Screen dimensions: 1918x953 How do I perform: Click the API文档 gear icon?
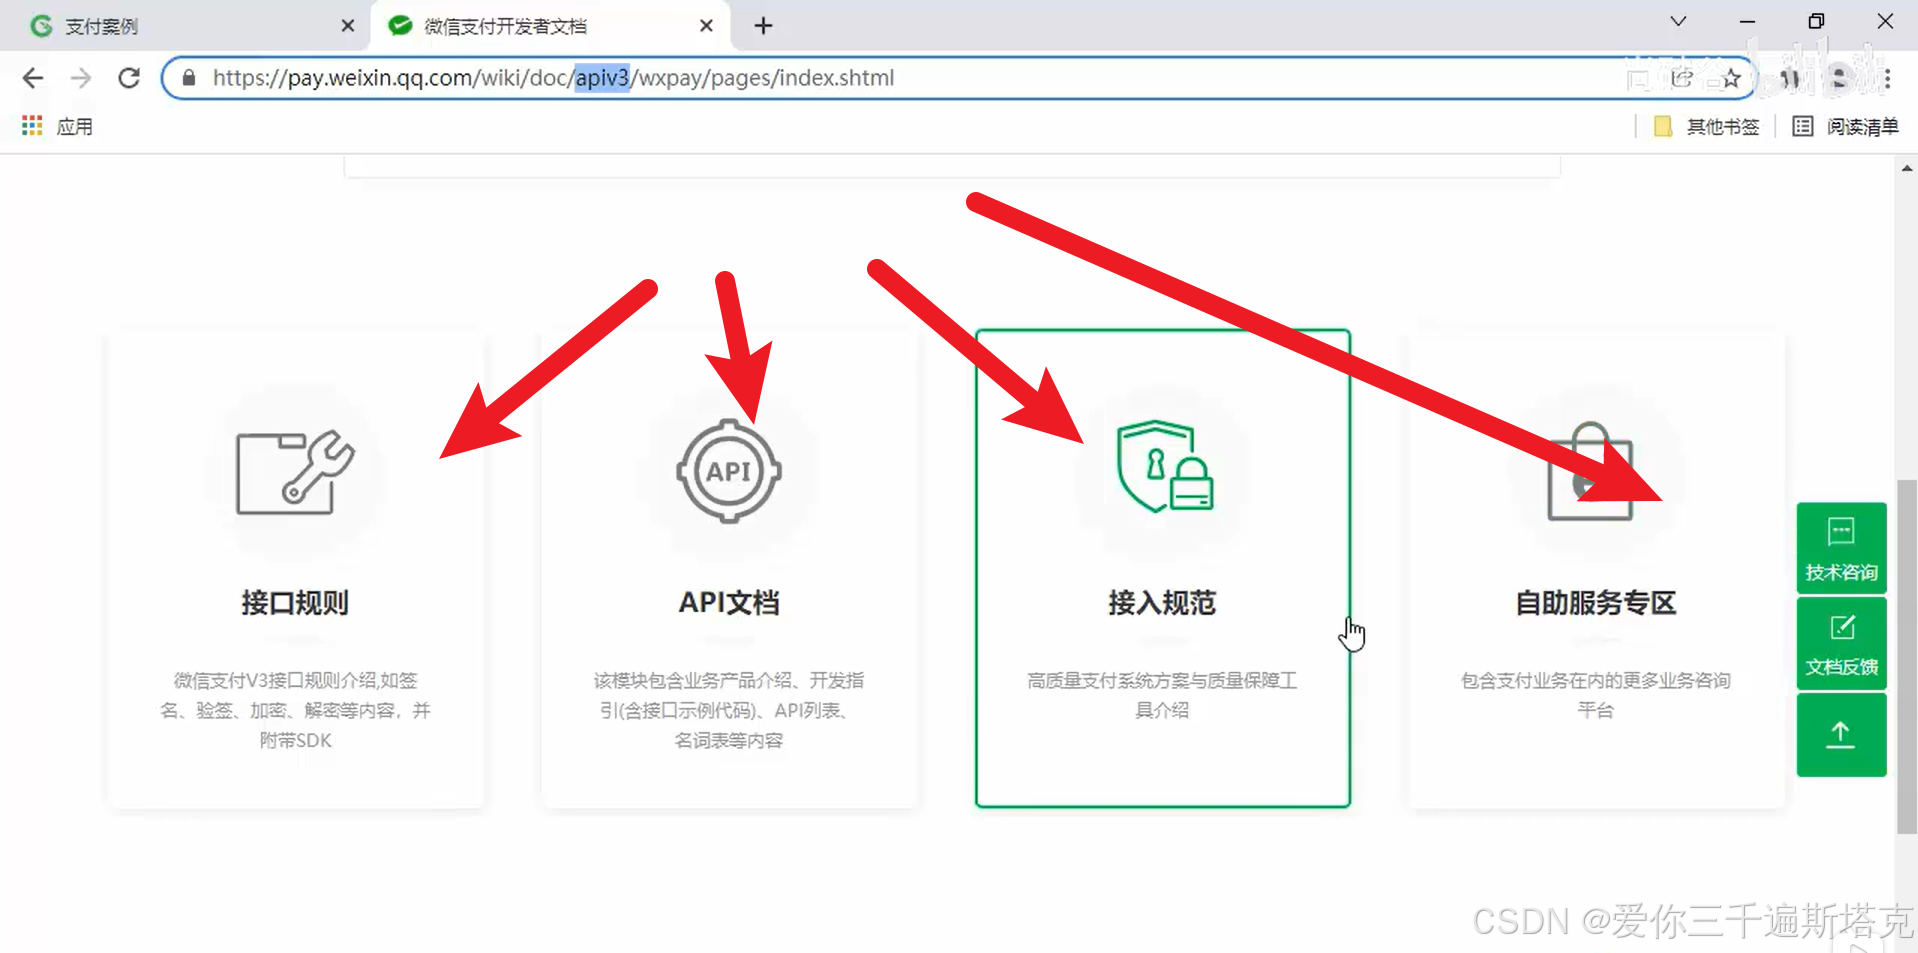pyautogui.click(x=729, y=471)
